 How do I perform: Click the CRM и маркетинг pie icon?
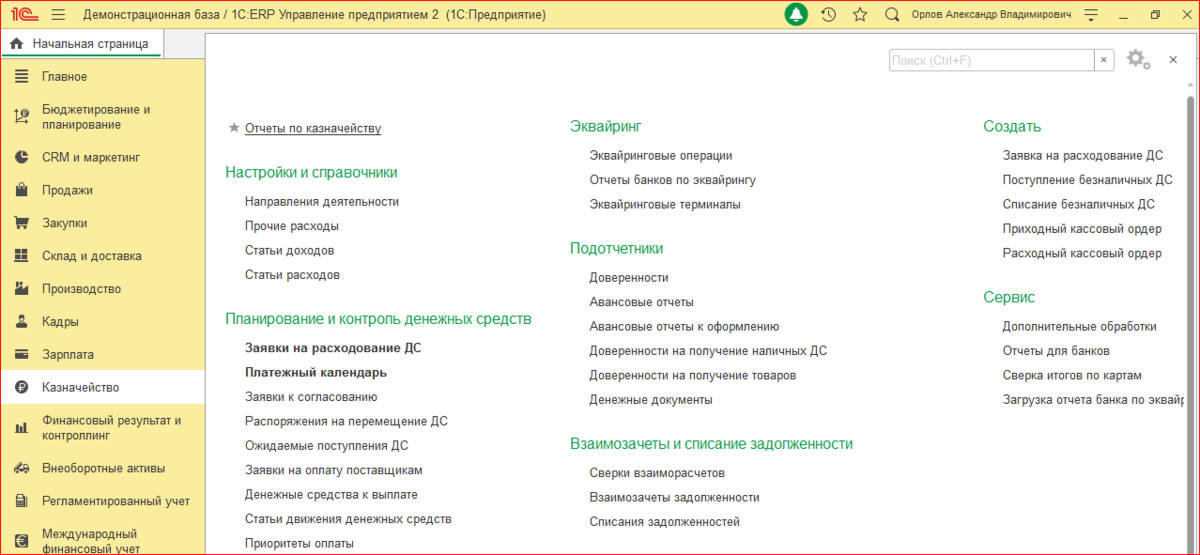21,157
